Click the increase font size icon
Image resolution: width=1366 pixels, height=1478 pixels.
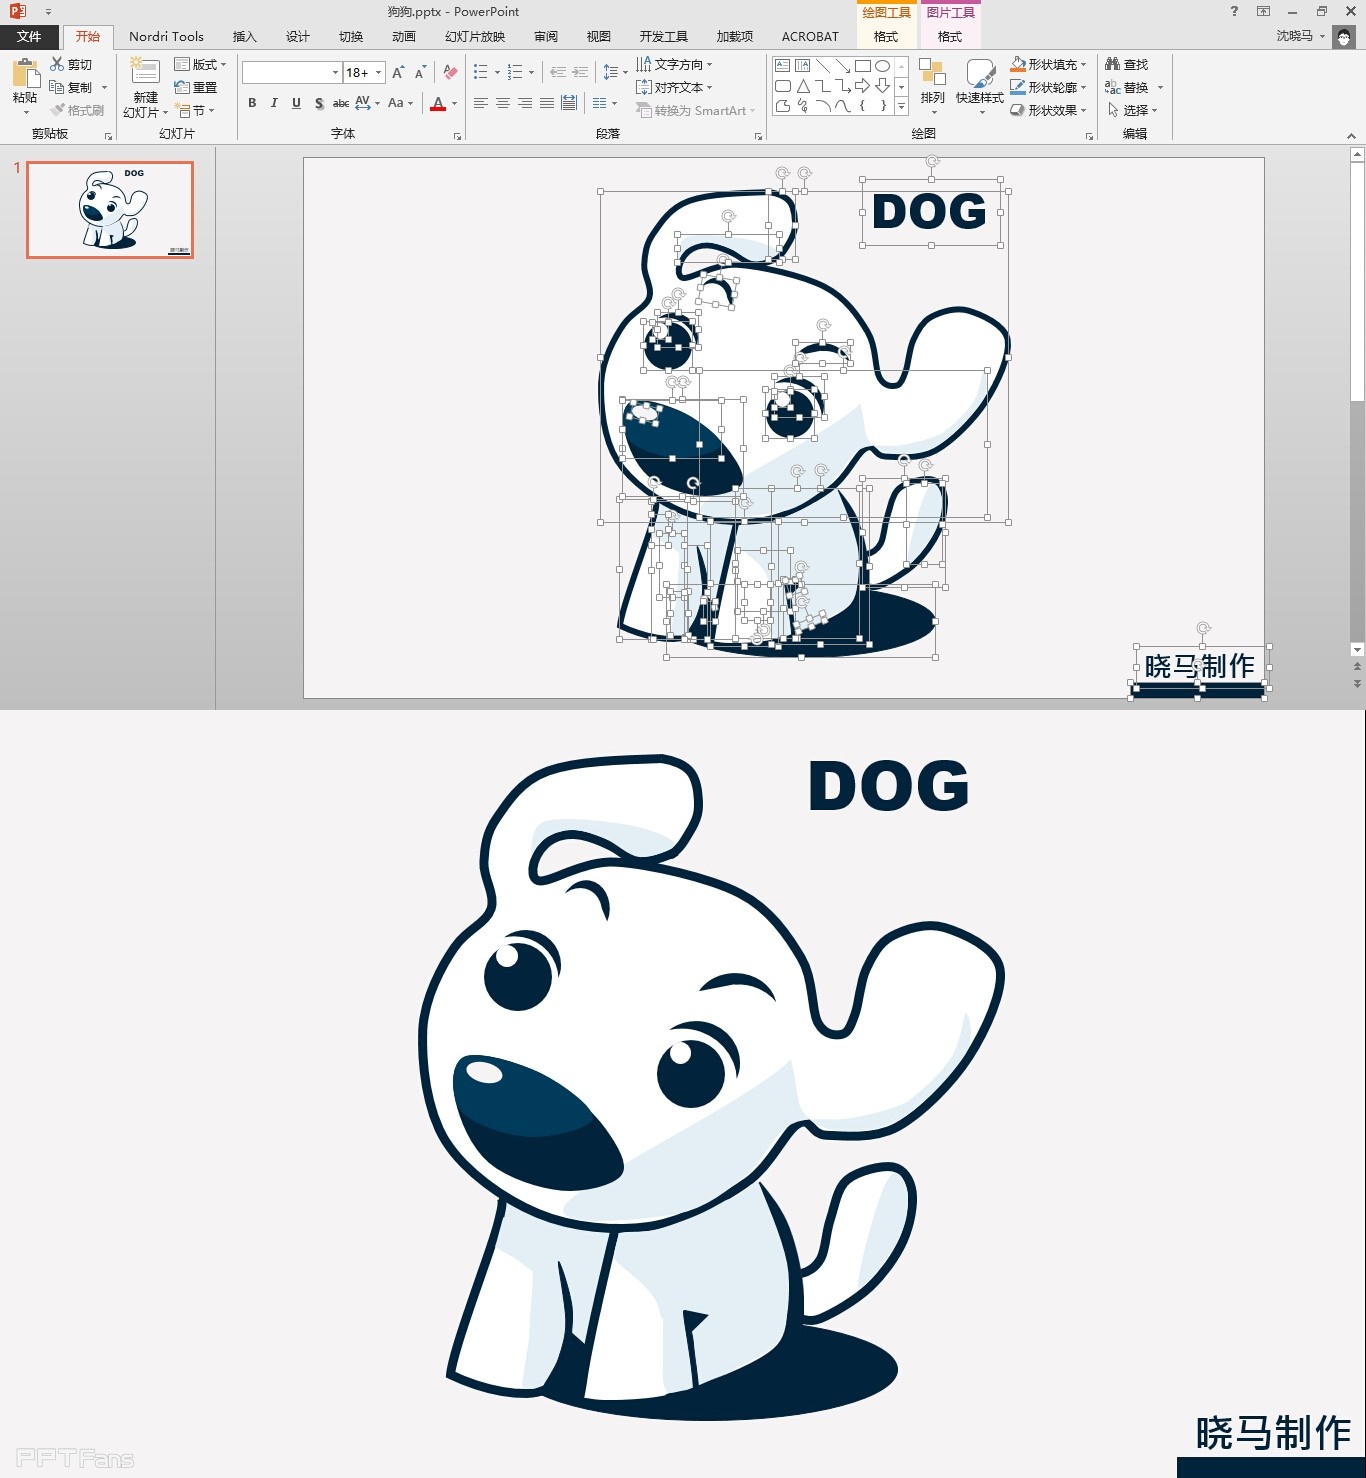pos(398,72)
